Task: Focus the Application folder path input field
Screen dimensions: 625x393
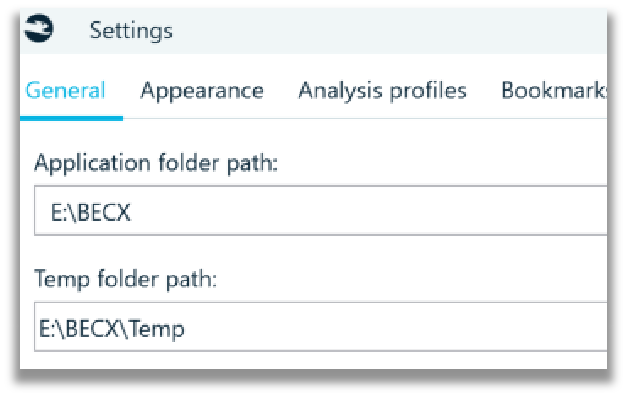Action: click(x=321, y=210)
